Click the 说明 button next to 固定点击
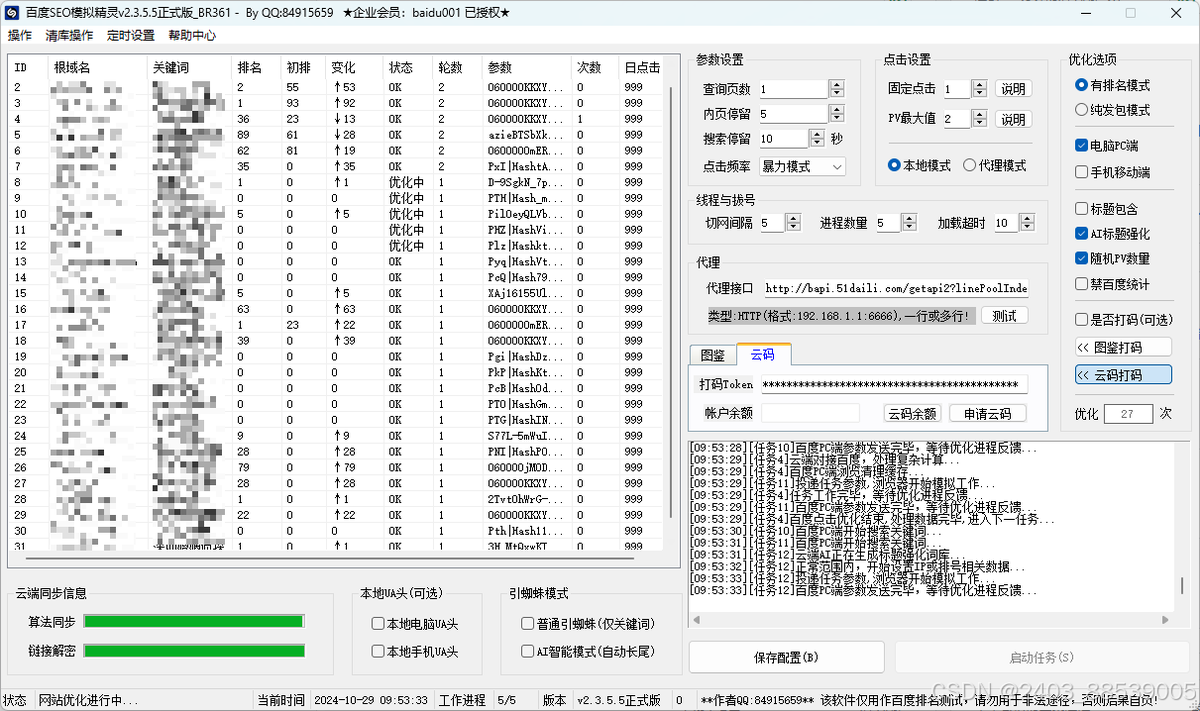1200x711 pixels. coord(1013,88)
